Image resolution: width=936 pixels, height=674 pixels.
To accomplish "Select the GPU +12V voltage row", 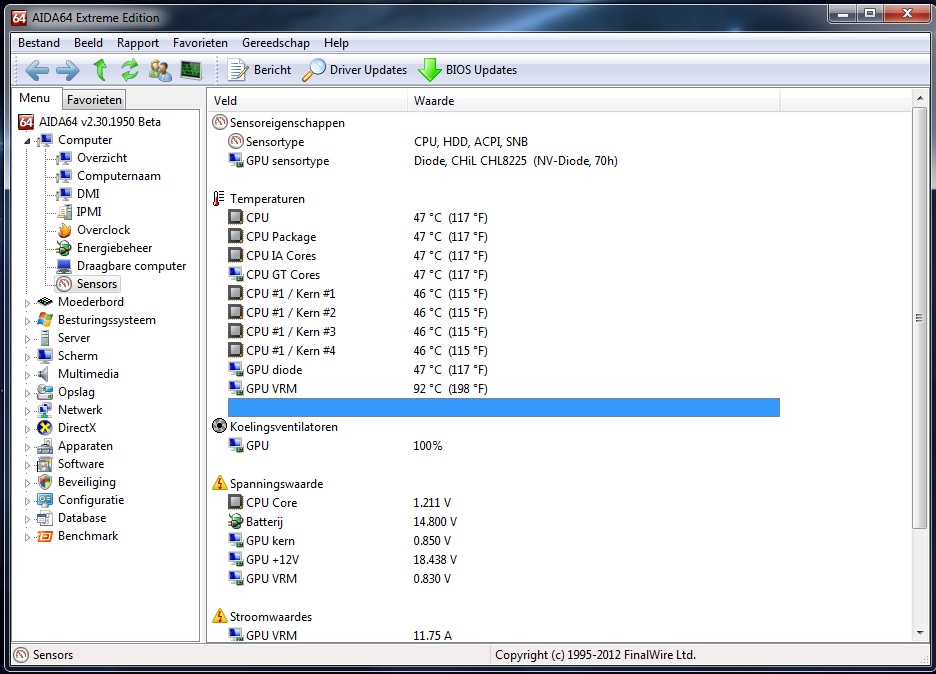I will (503, 559).
